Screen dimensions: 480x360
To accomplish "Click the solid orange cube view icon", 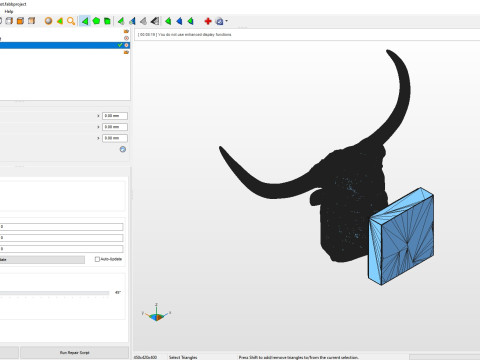I will tap(20, 21).
